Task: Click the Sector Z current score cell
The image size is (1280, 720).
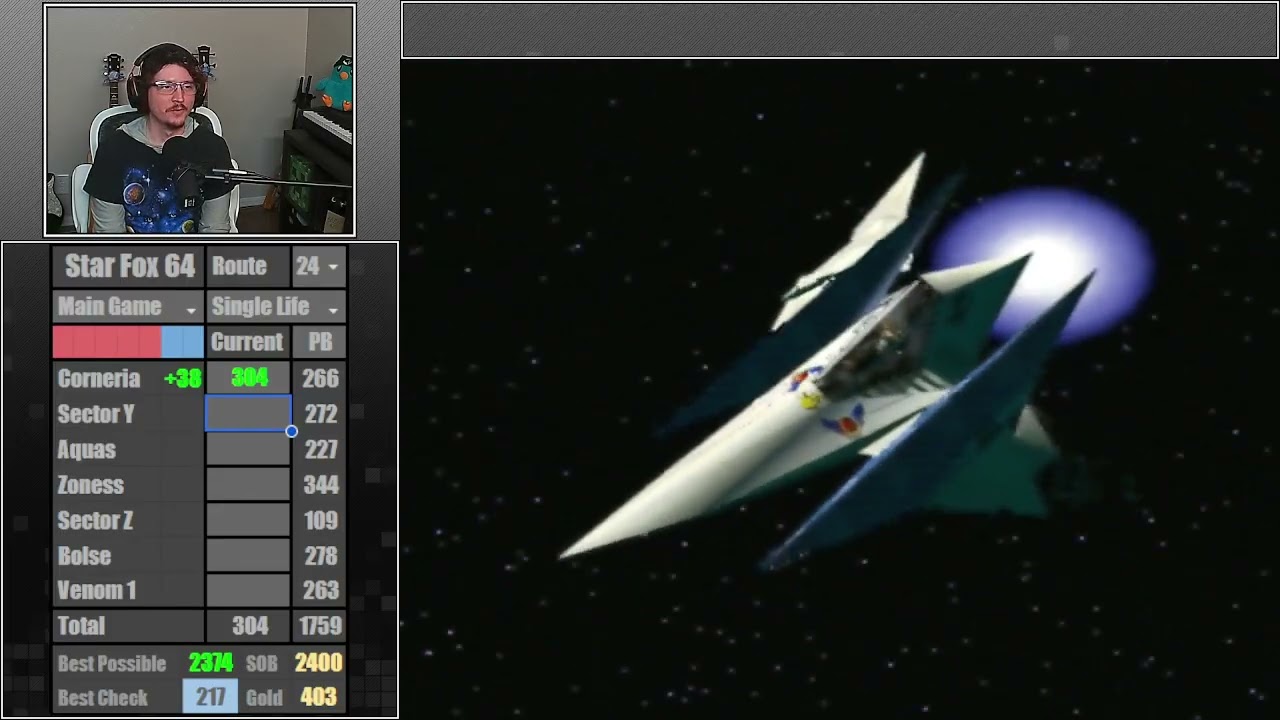Action: click(x=248, y=520)
